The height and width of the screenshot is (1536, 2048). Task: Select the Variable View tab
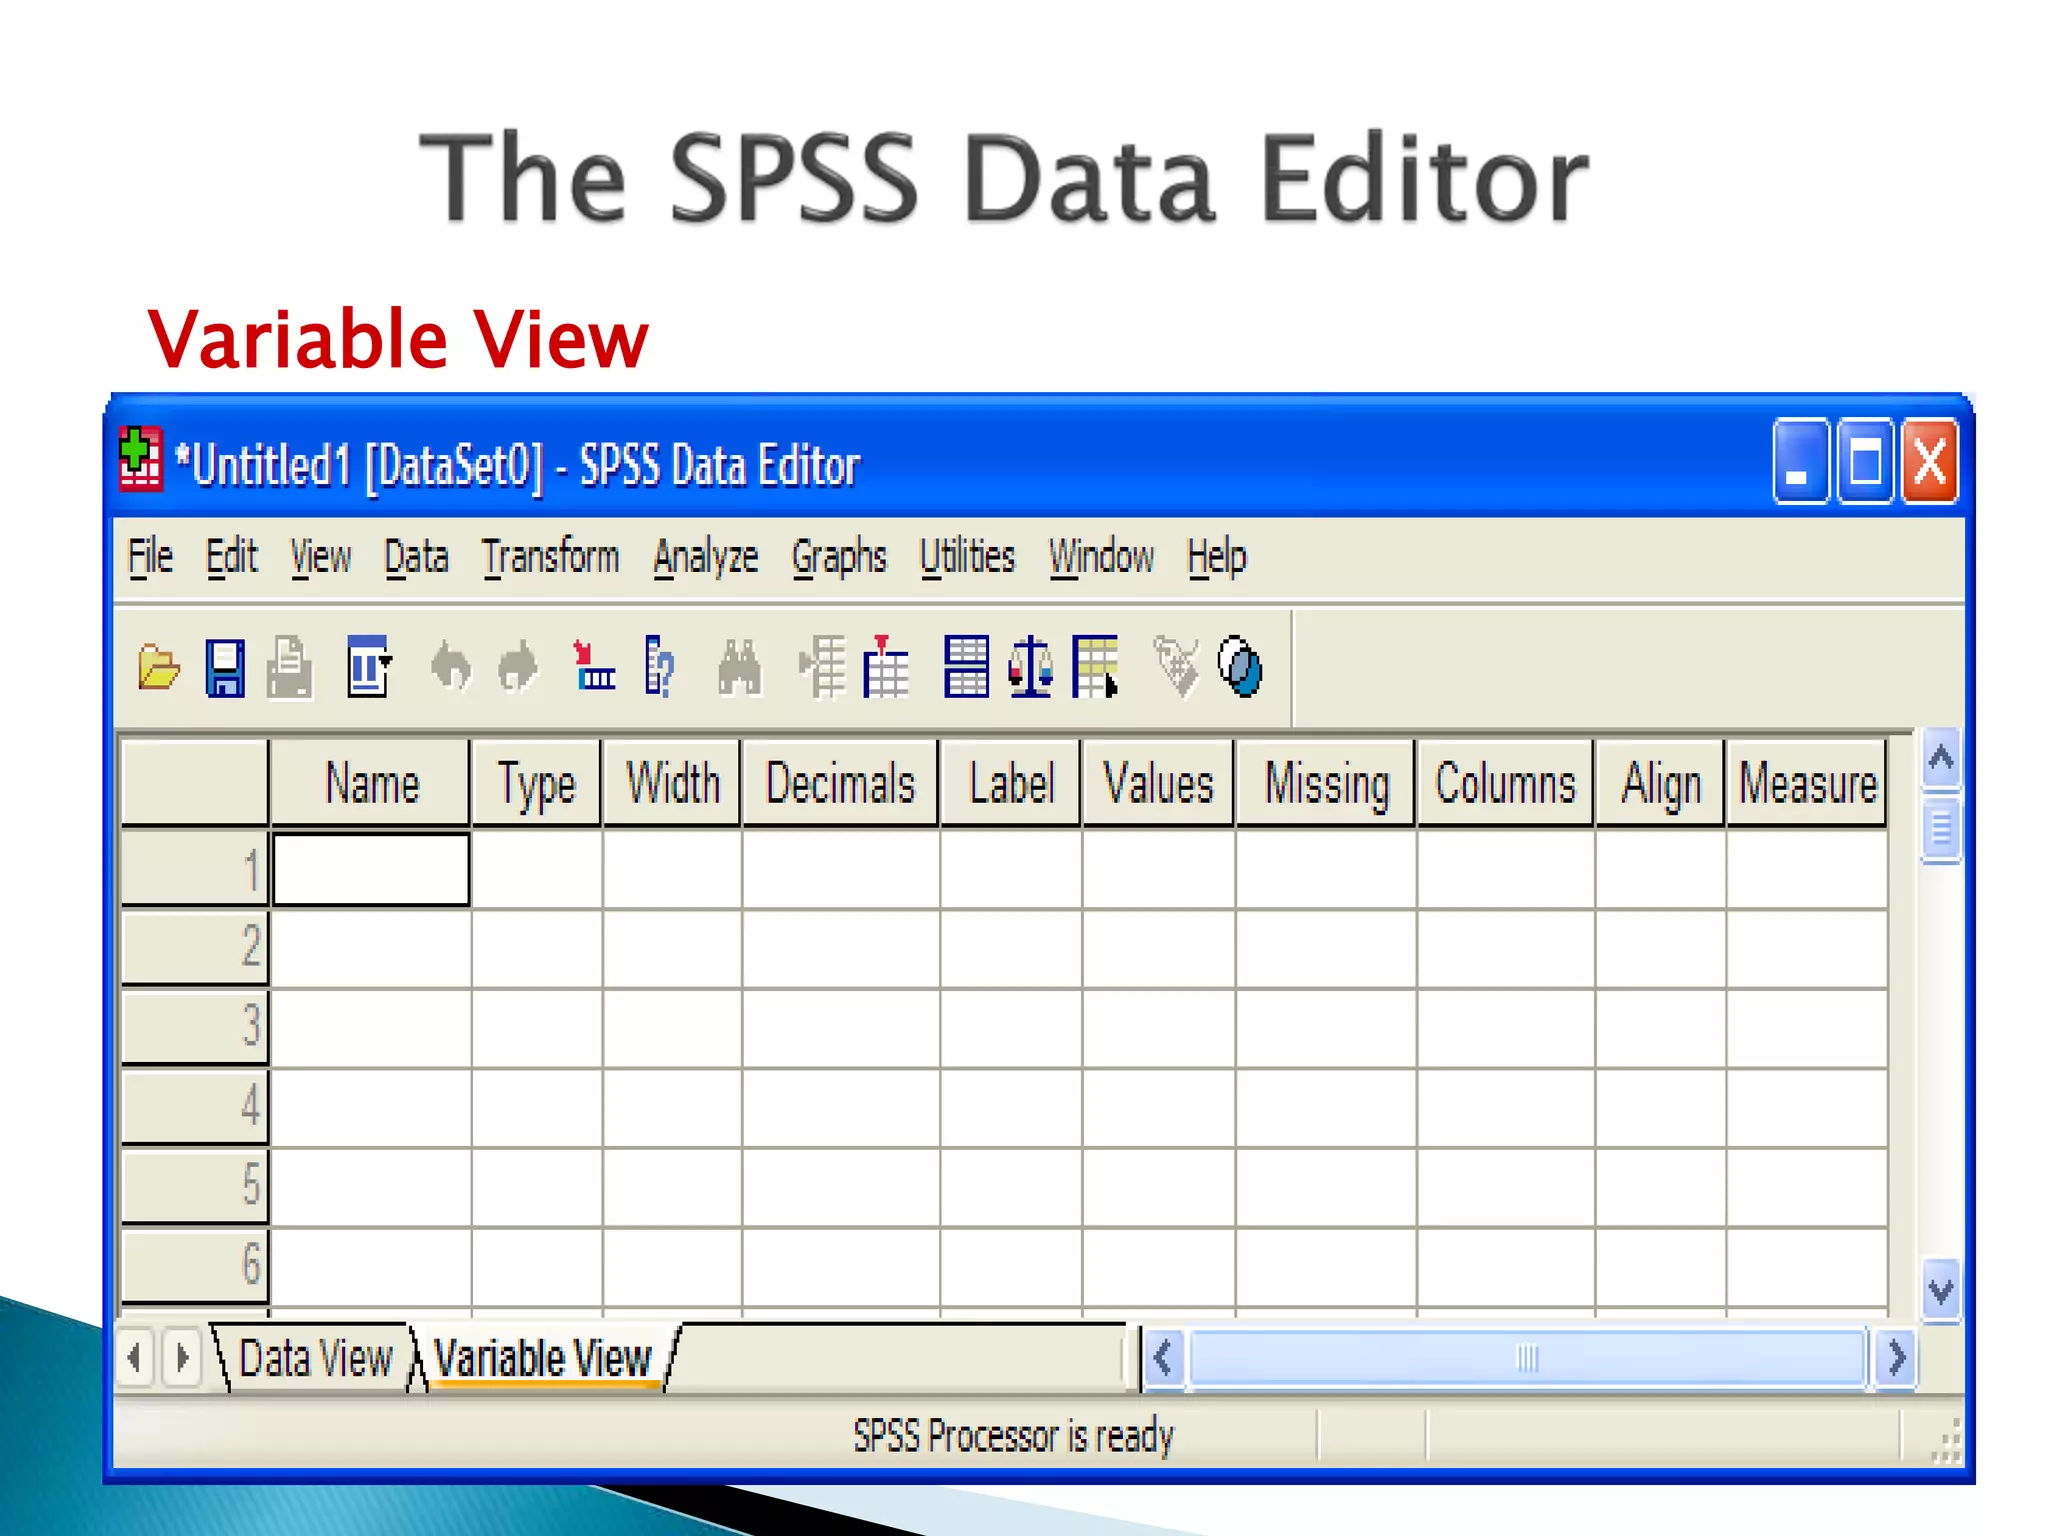[x=544, y=1358]
